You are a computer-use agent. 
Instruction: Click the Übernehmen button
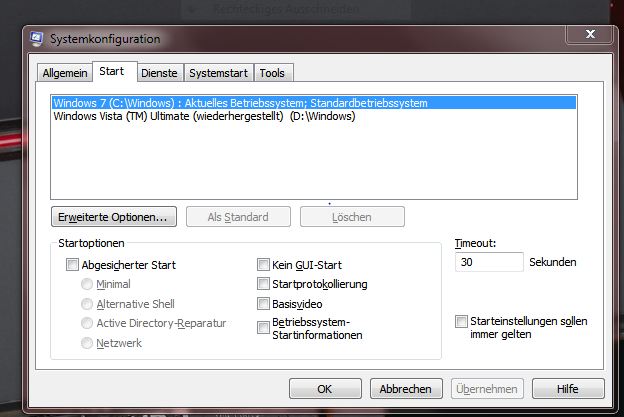[487, 388]
